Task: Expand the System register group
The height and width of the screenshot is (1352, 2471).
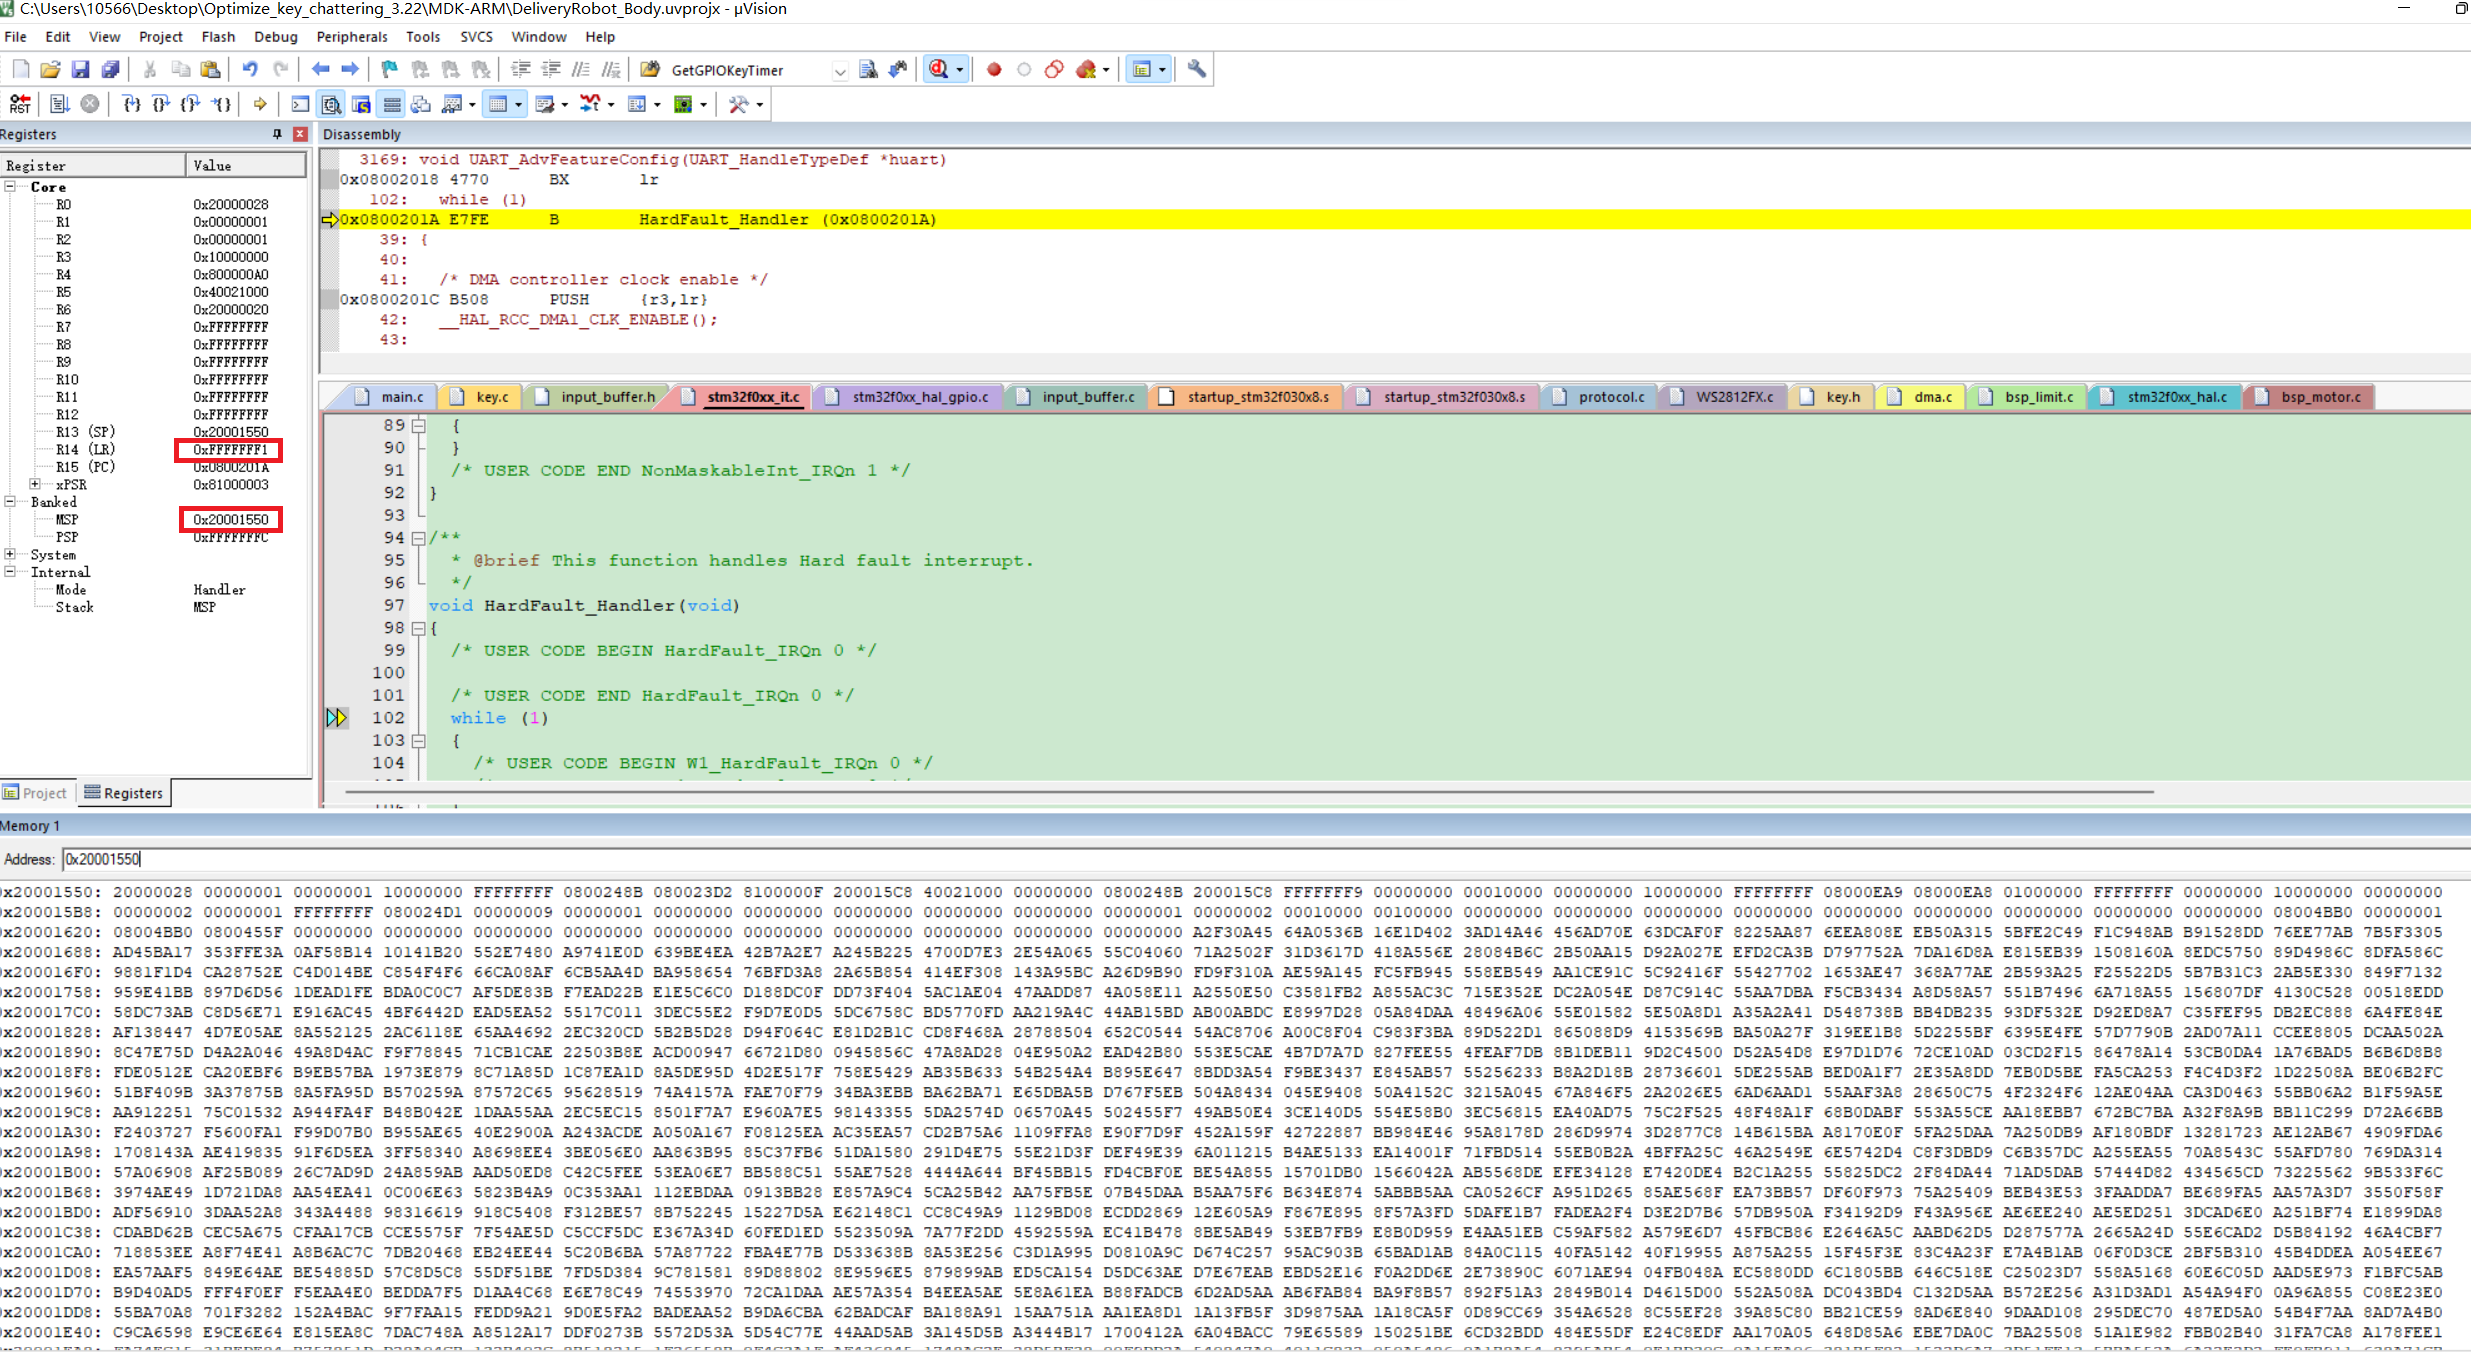Action: [x=8, y=554]
